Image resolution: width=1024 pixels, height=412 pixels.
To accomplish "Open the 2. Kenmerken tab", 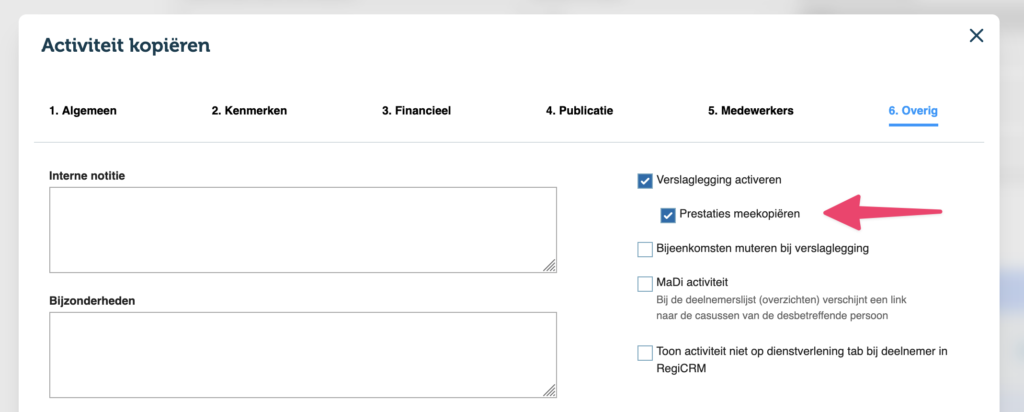I will [249, 111].
